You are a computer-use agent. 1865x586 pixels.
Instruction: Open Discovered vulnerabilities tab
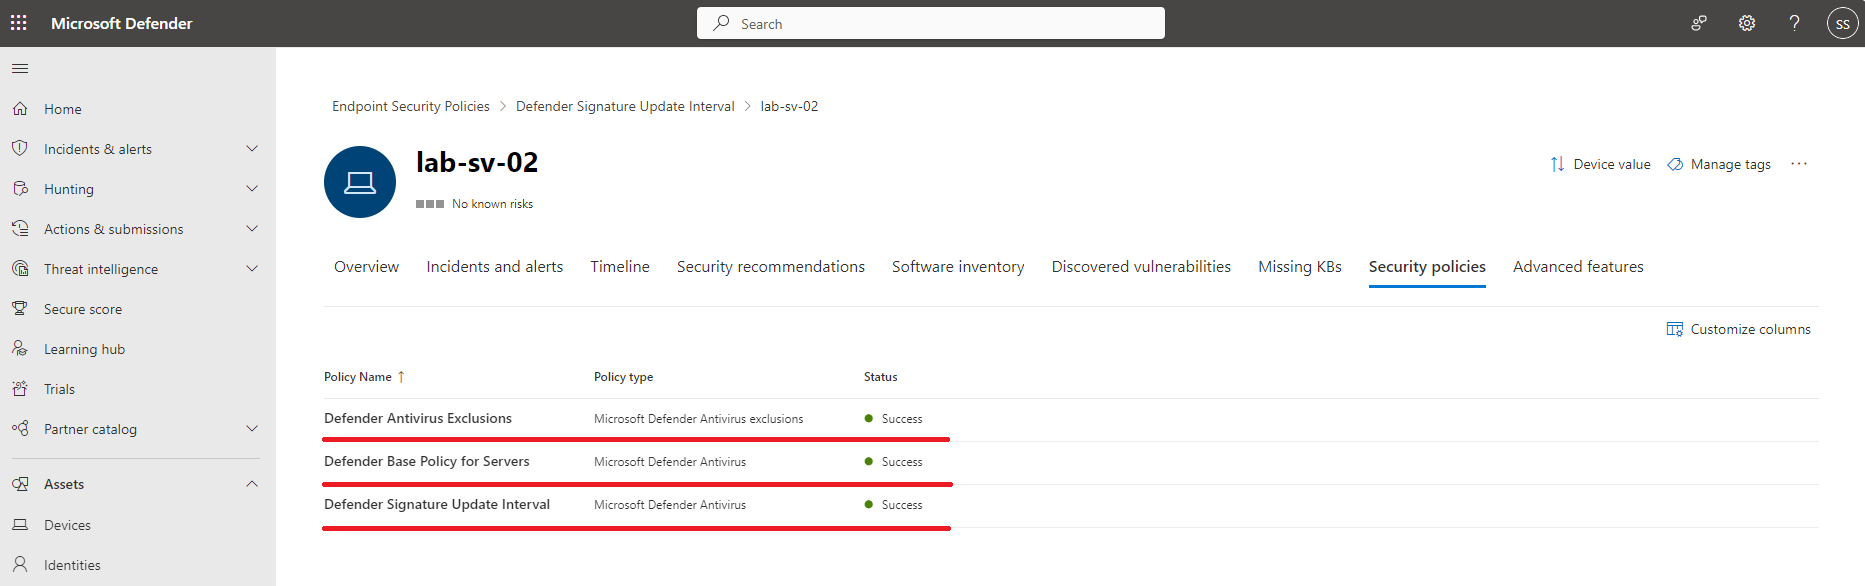click(x=1141, y=267)
